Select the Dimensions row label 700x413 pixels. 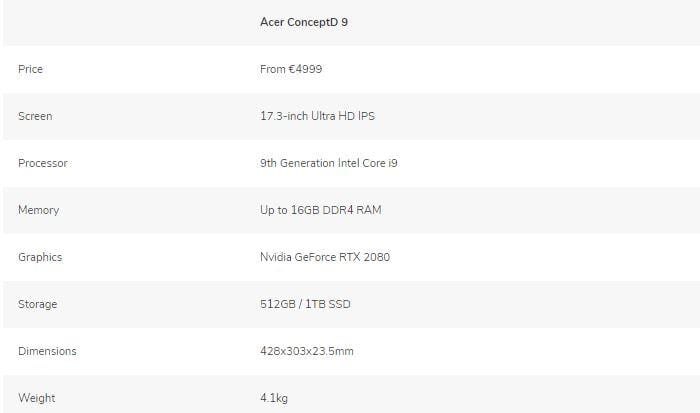pyautogui.click(x=47, y=351)
